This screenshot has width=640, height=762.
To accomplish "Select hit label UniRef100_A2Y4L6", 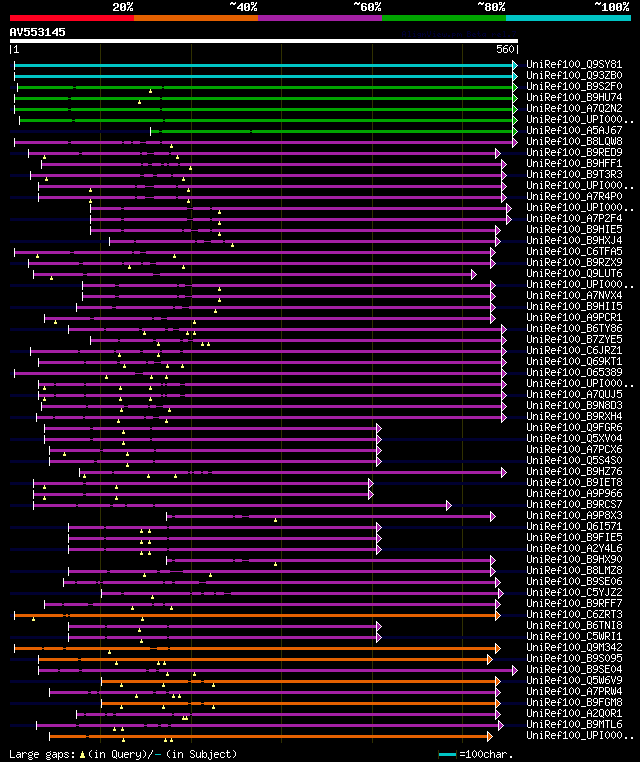I will (x=574, y=548).
